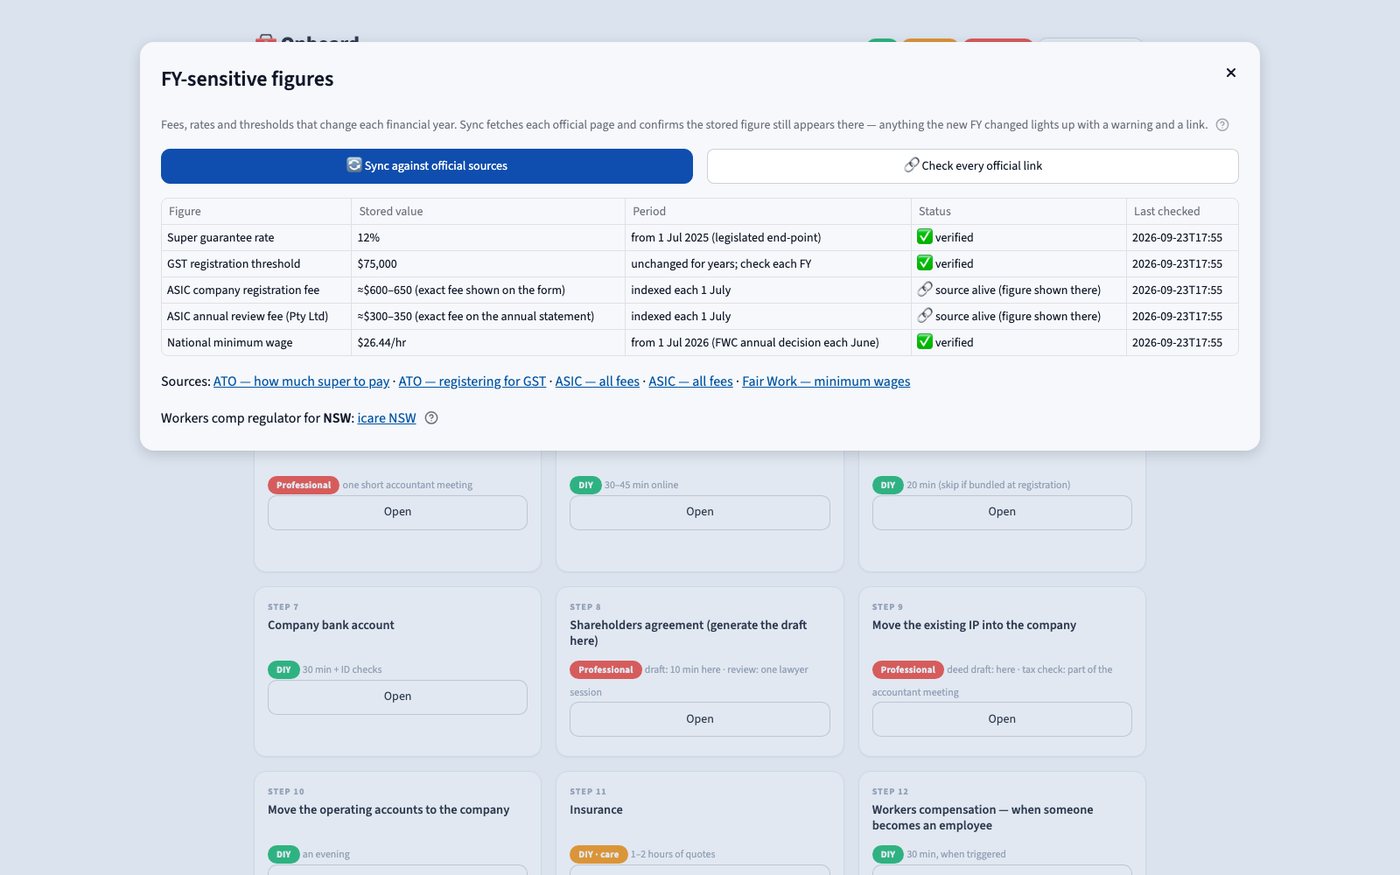Click the Last checked column header

1182,211
